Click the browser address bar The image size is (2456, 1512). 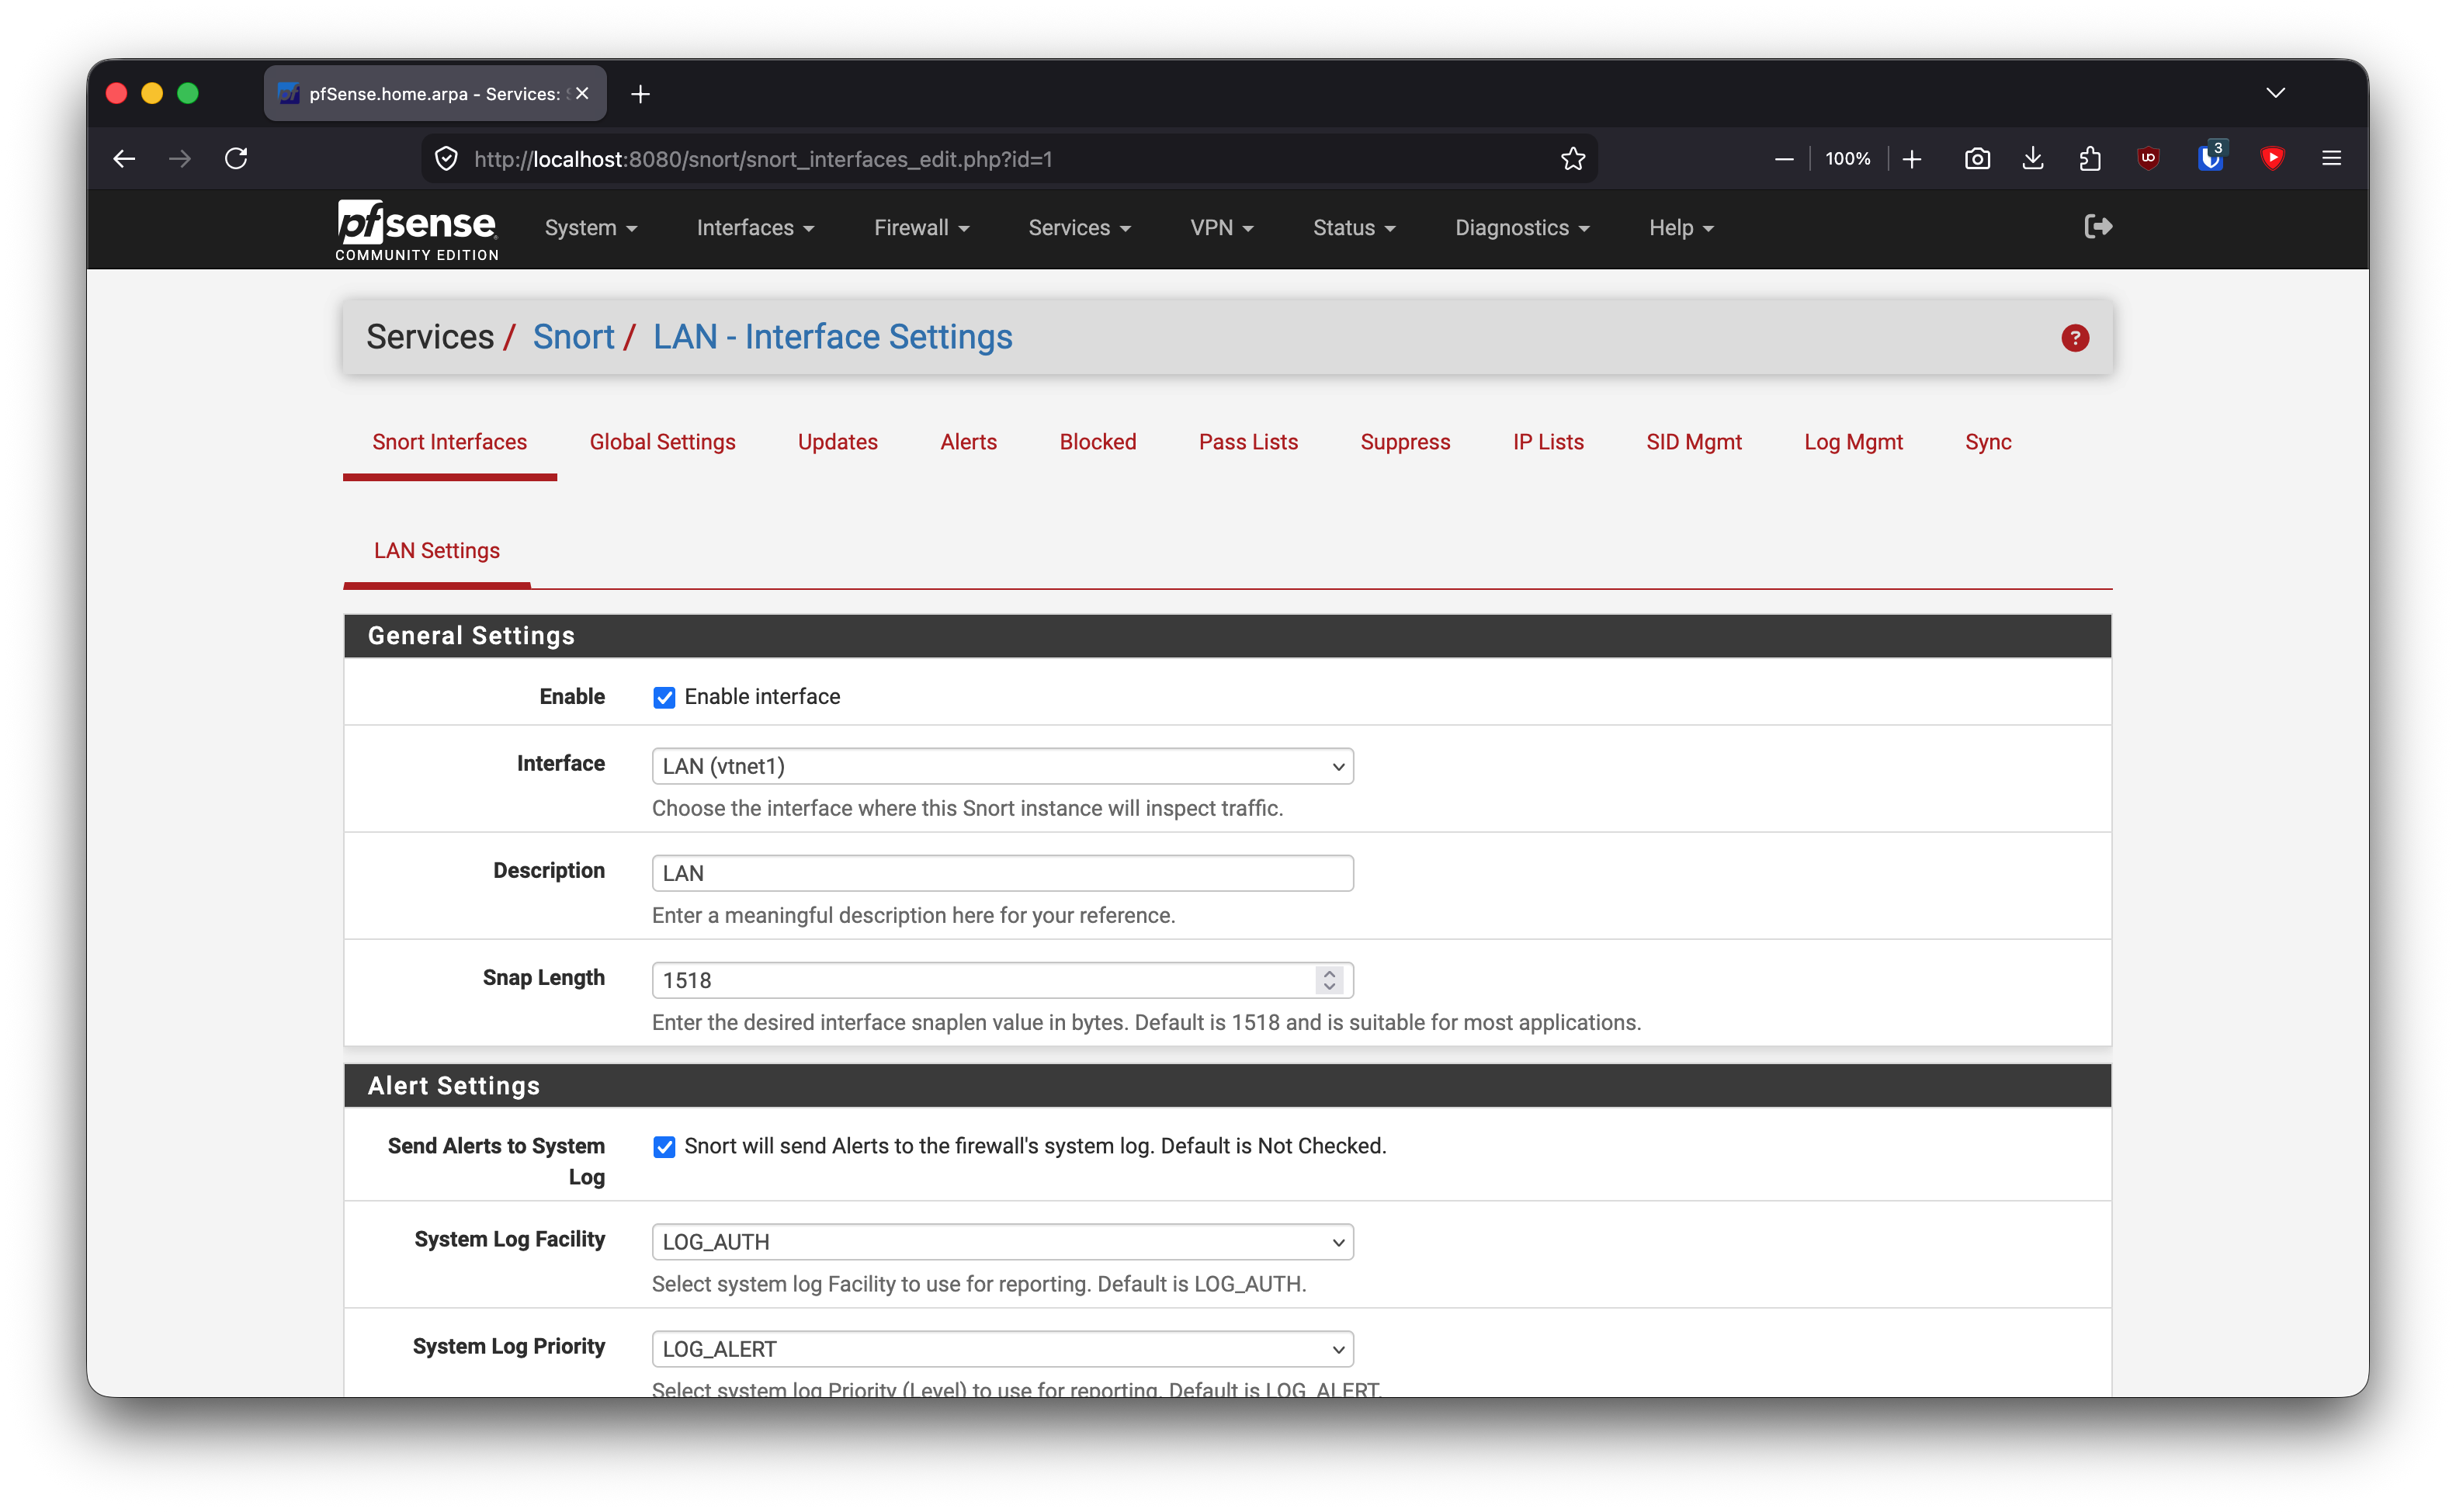(x=1010, y=159)
